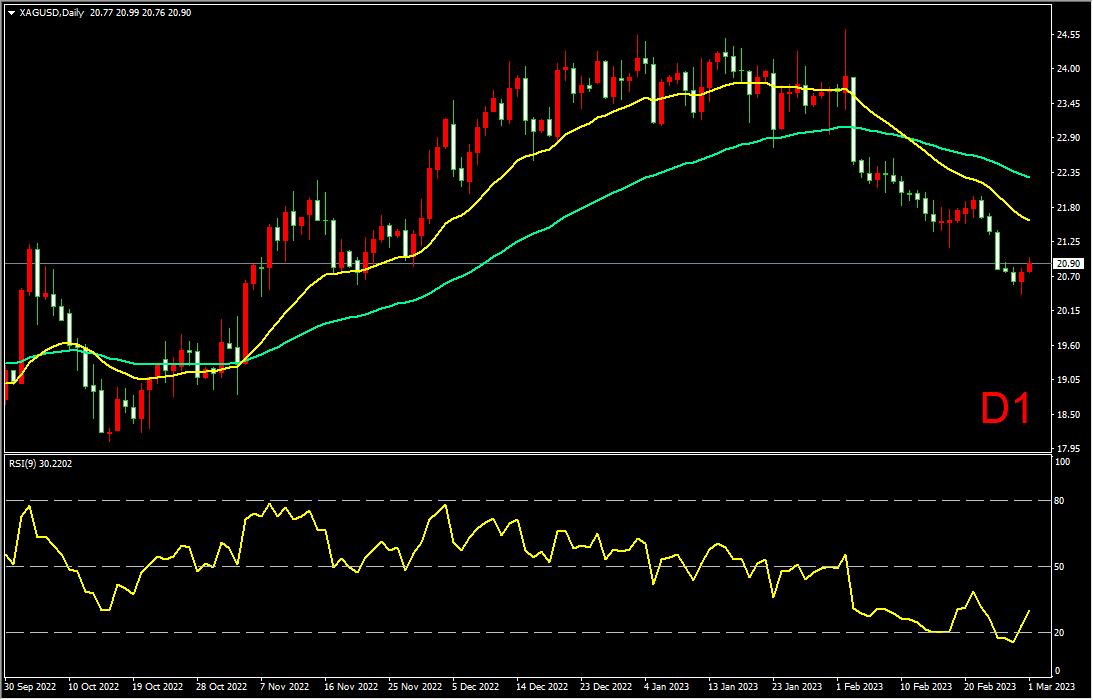Click the 14 Dec 2022 date label
The image size is (1093, 700).
coord(540,687)
